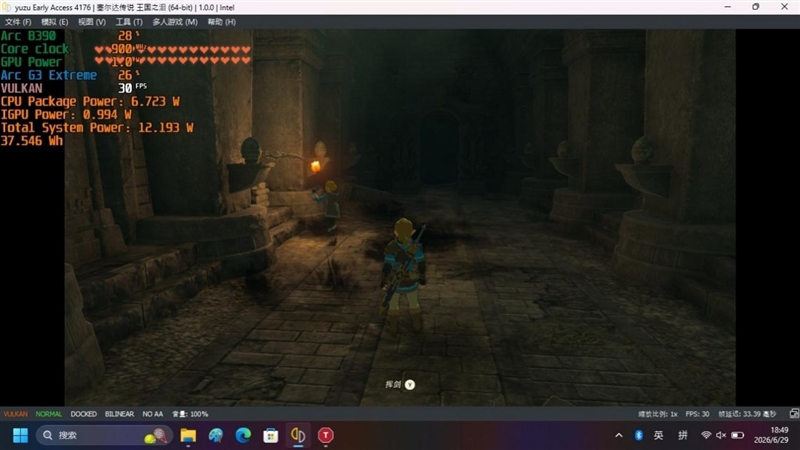Open Microsoft Edge from the taskbar
Viewport: 800px width, 450px height.
coord(243,435)
